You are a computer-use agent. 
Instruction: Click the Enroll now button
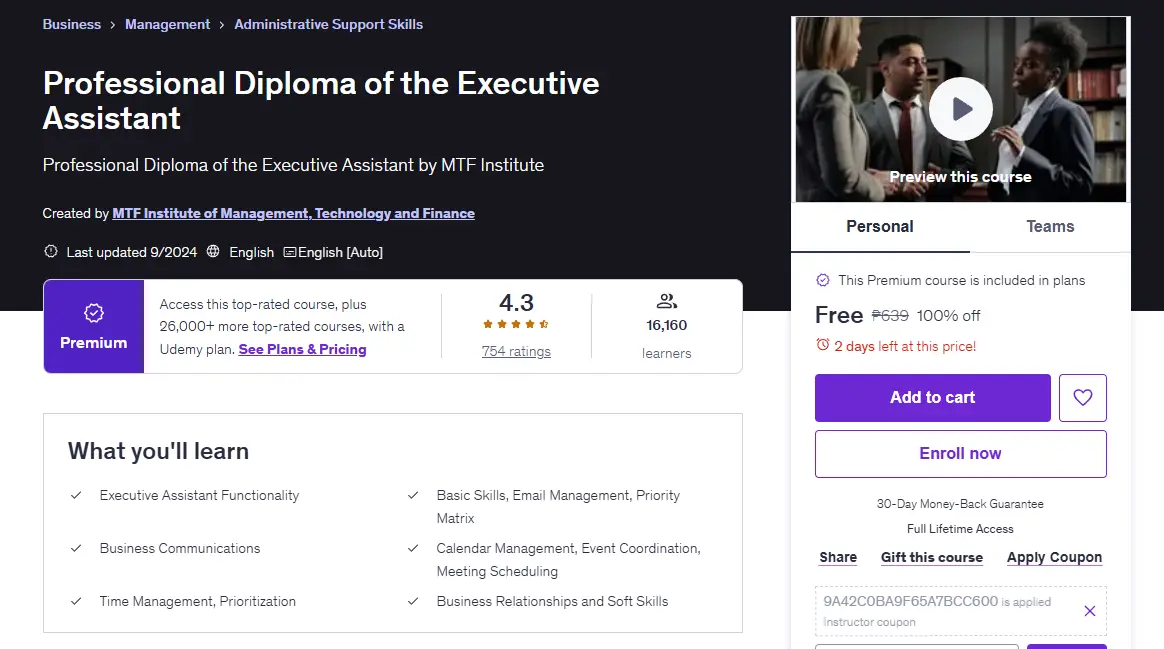point(961,454)
